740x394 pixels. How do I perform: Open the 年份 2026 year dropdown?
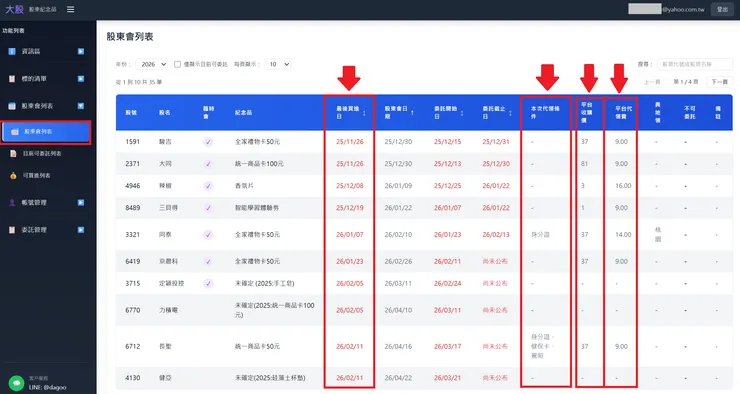coord(152,64)
